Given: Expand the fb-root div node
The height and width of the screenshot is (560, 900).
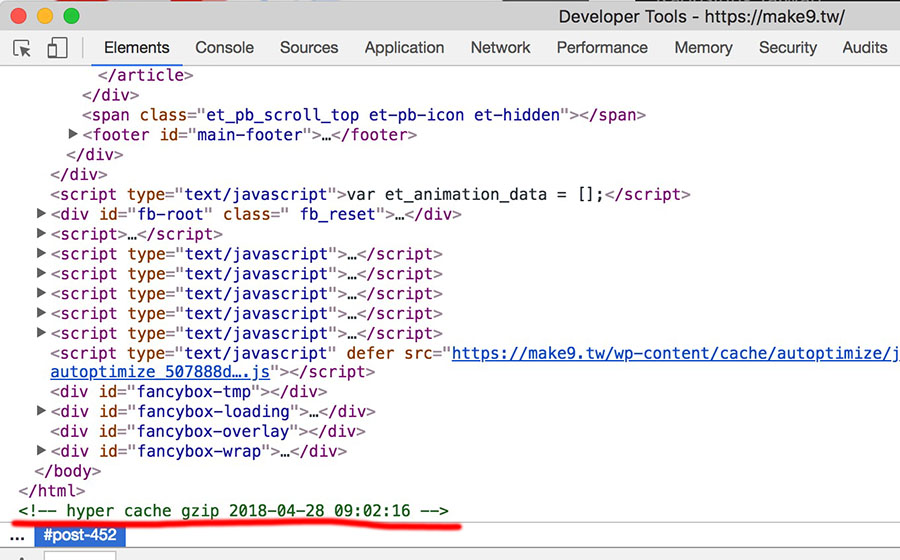Looking at the screenshot, I should pos(41,213).
